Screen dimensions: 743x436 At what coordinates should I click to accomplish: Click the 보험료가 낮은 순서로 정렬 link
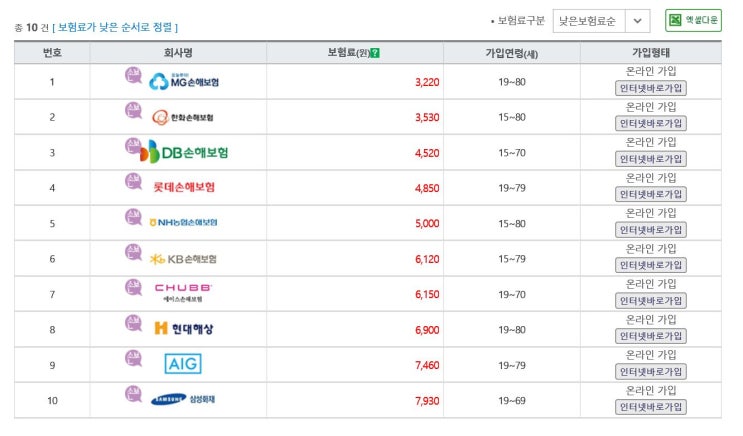(x=117, y=27)
